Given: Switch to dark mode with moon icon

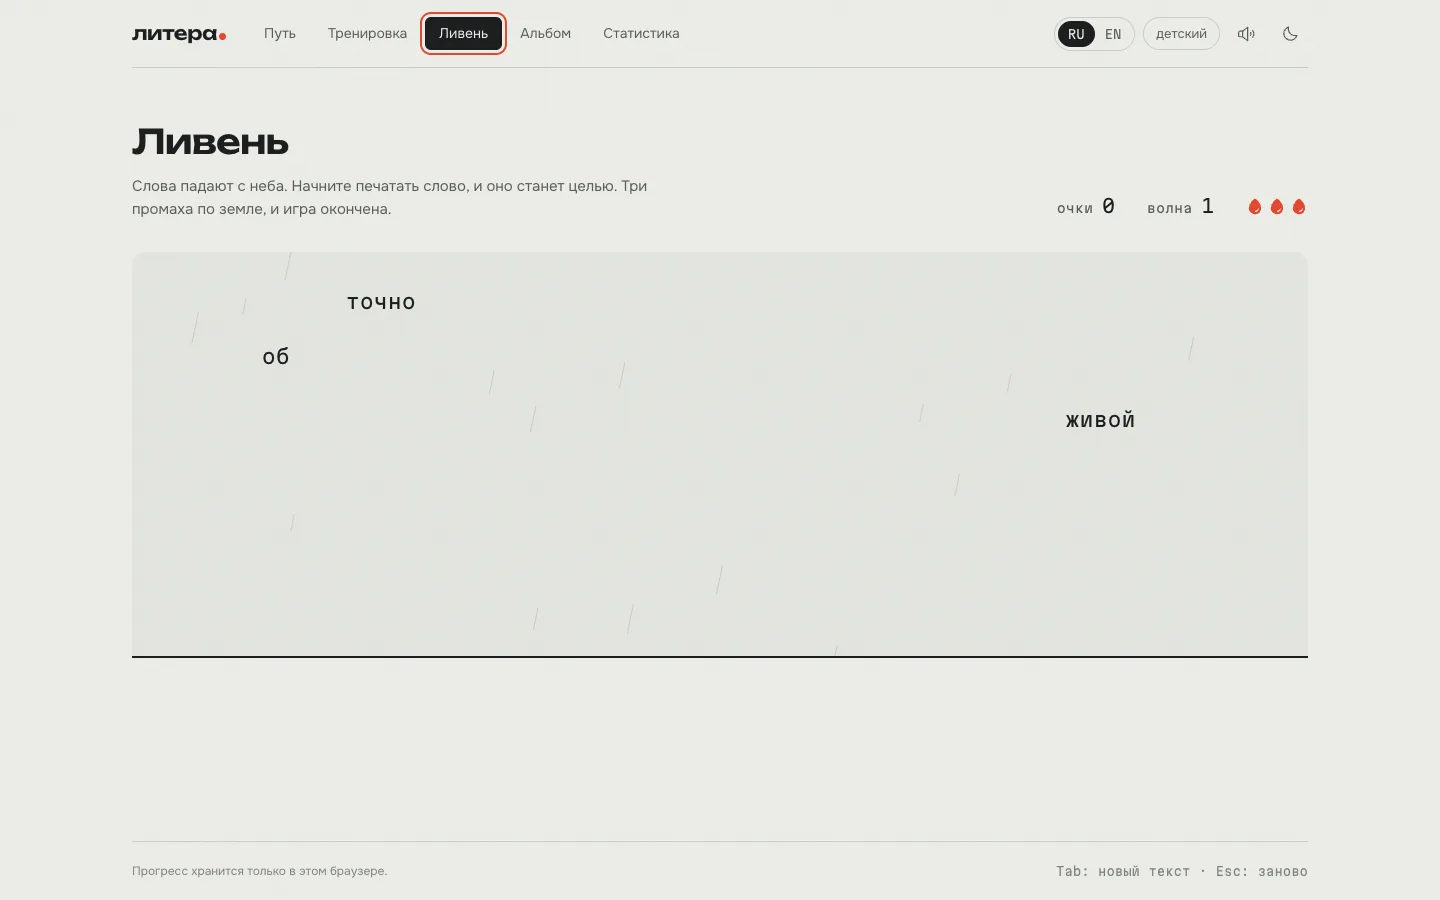Looking at the screenshot, I should click(x=1290, y=34).
